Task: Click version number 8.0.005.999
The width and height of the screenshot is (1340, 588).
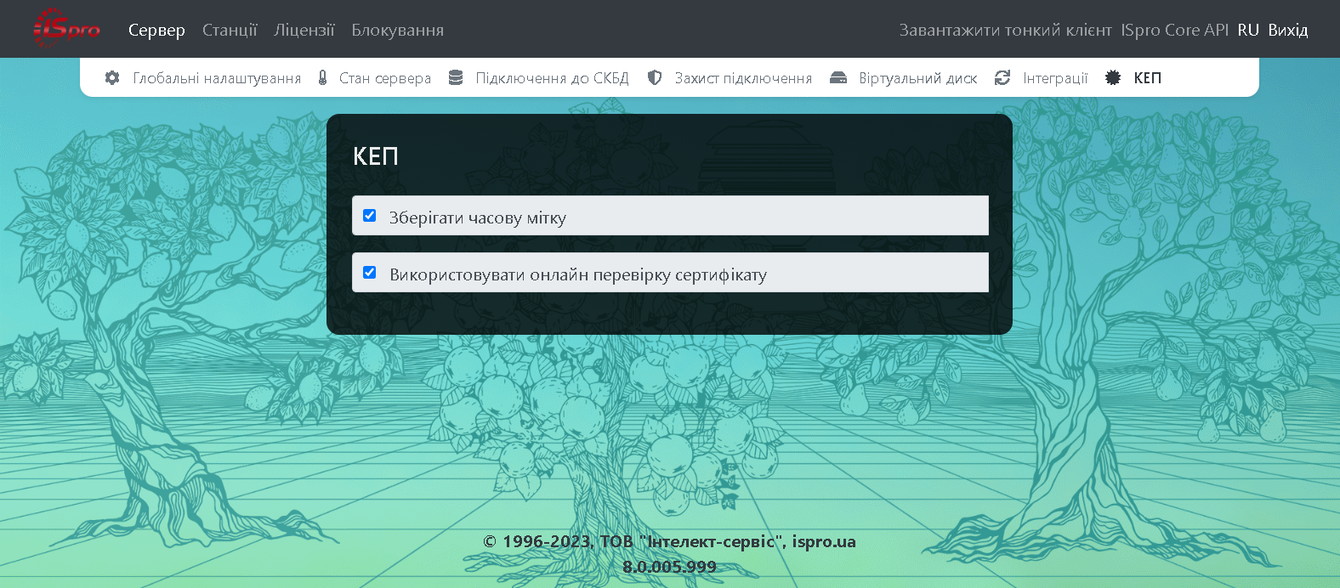Action: coord(669,567)
